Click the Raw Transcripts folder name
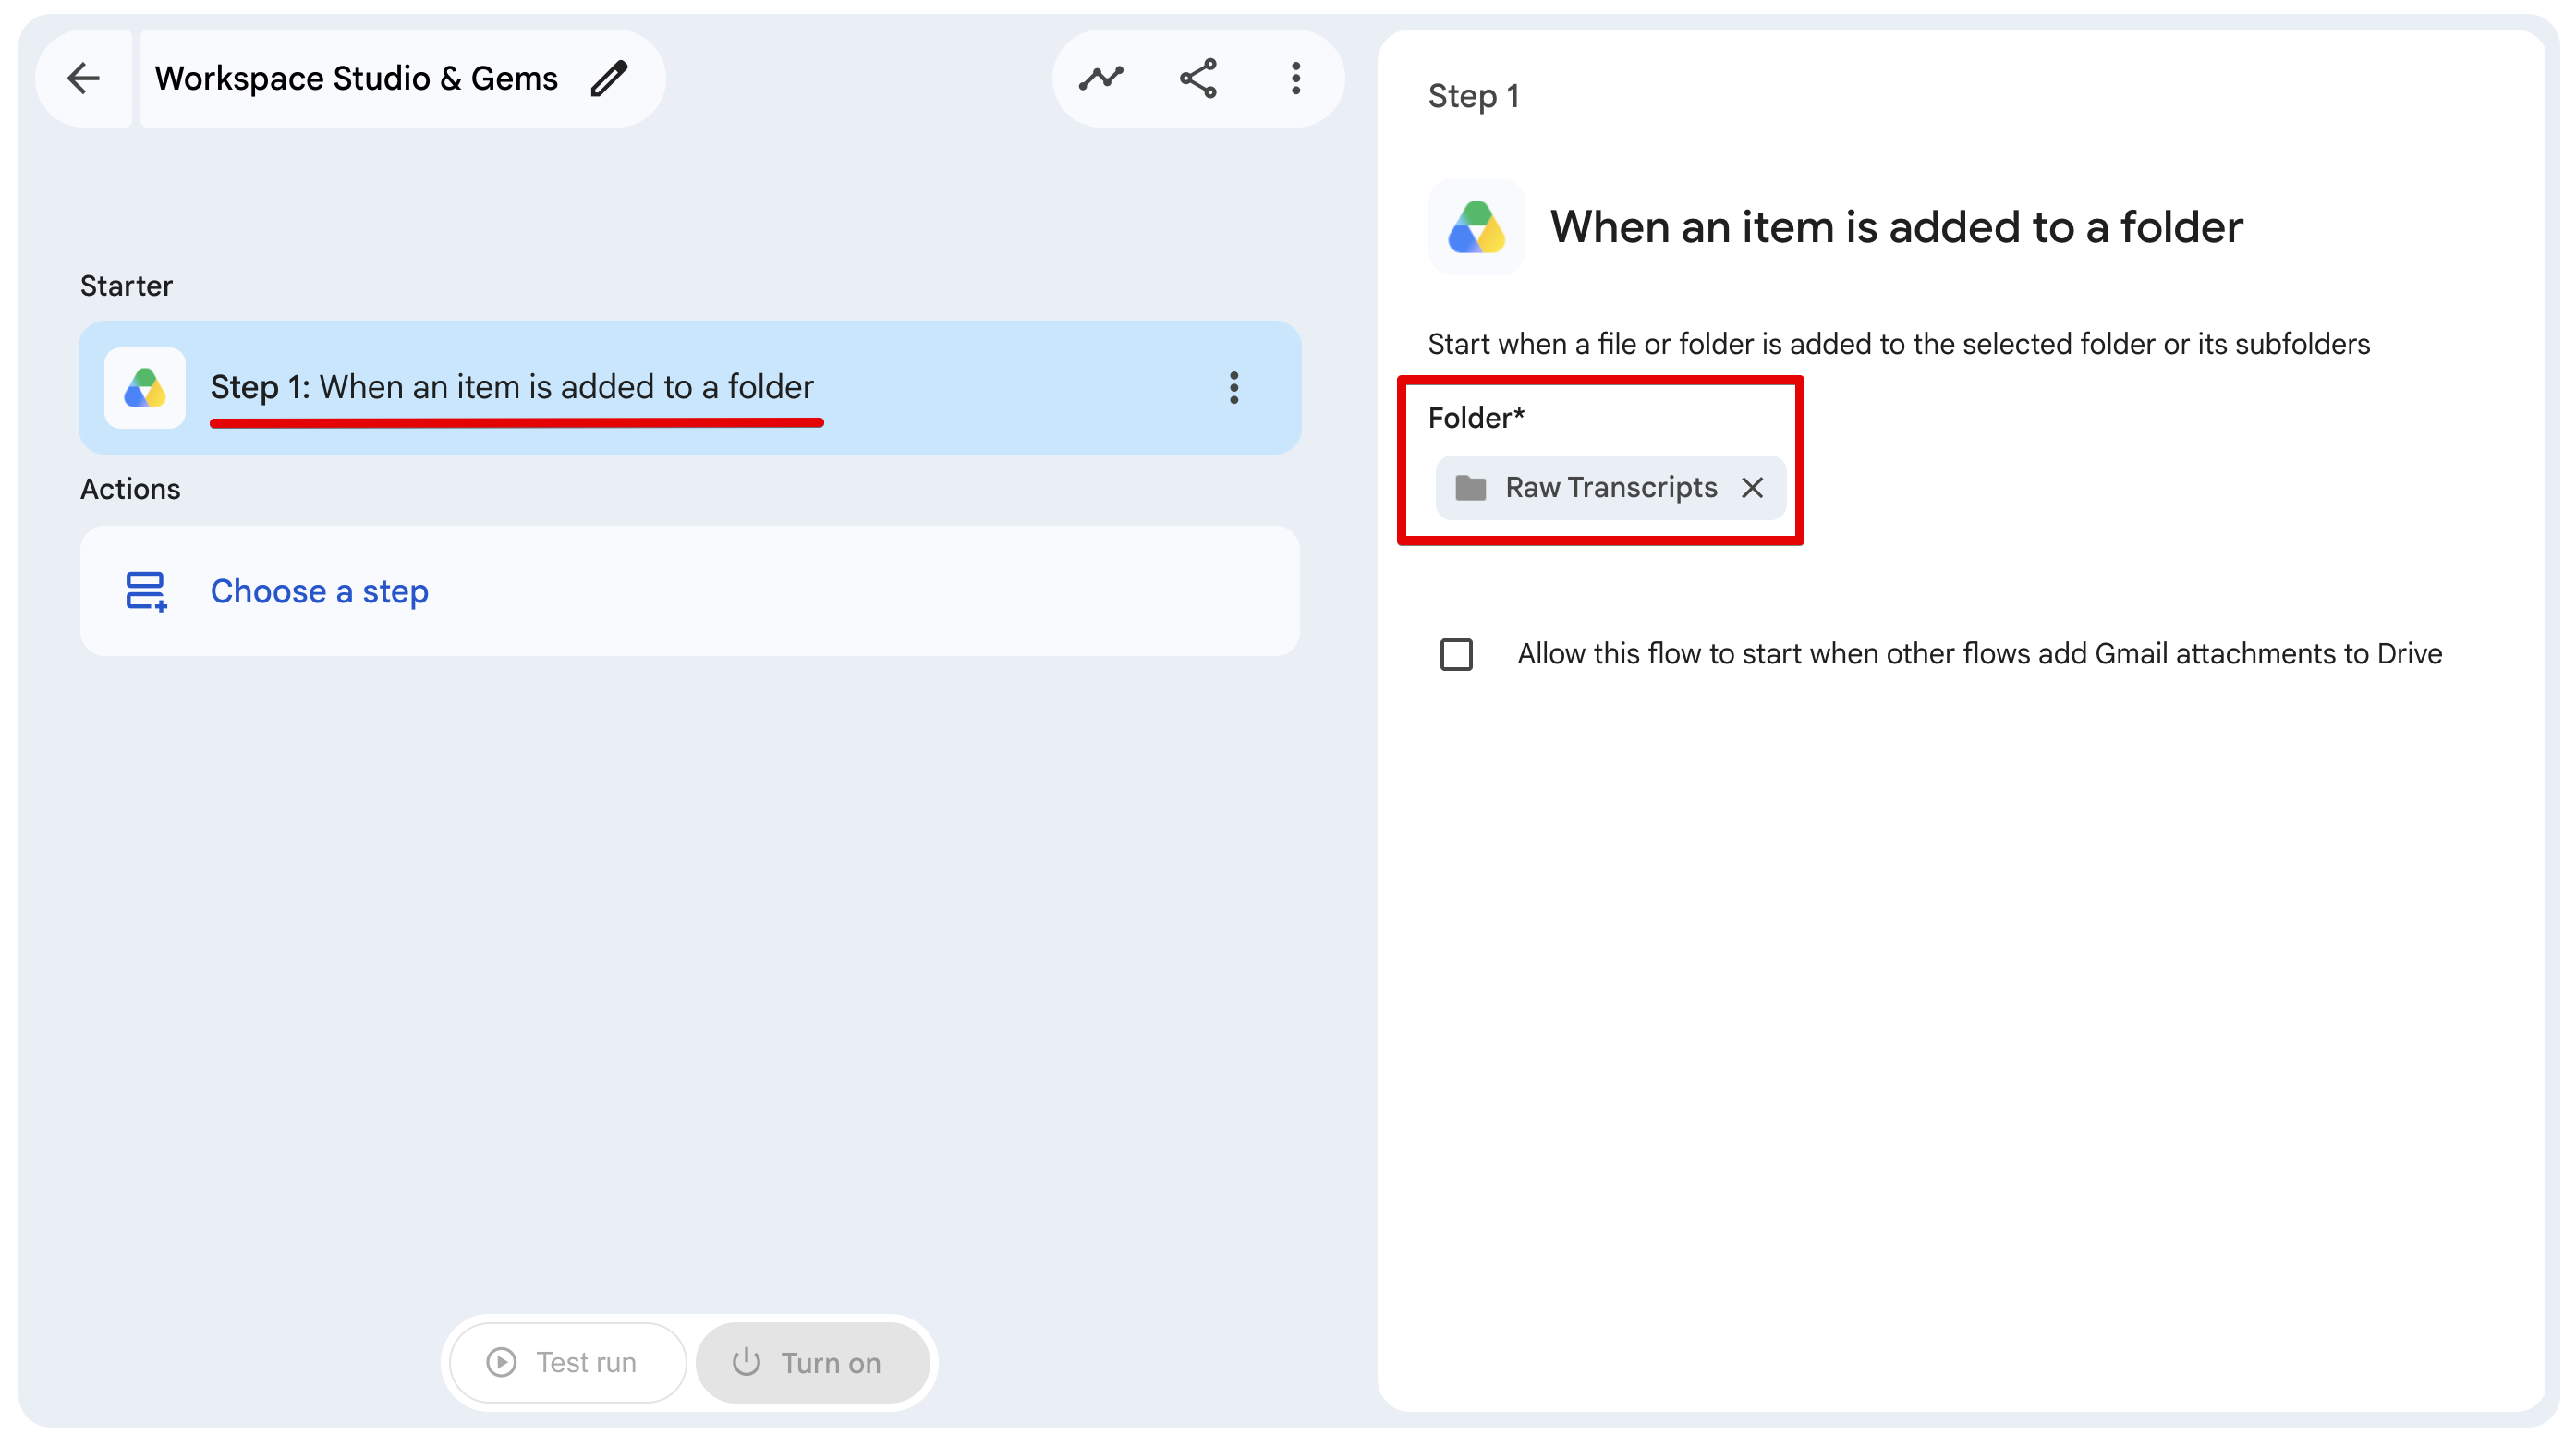2576x1447 pixels. pyautogui.click(x=1611, y=487)
